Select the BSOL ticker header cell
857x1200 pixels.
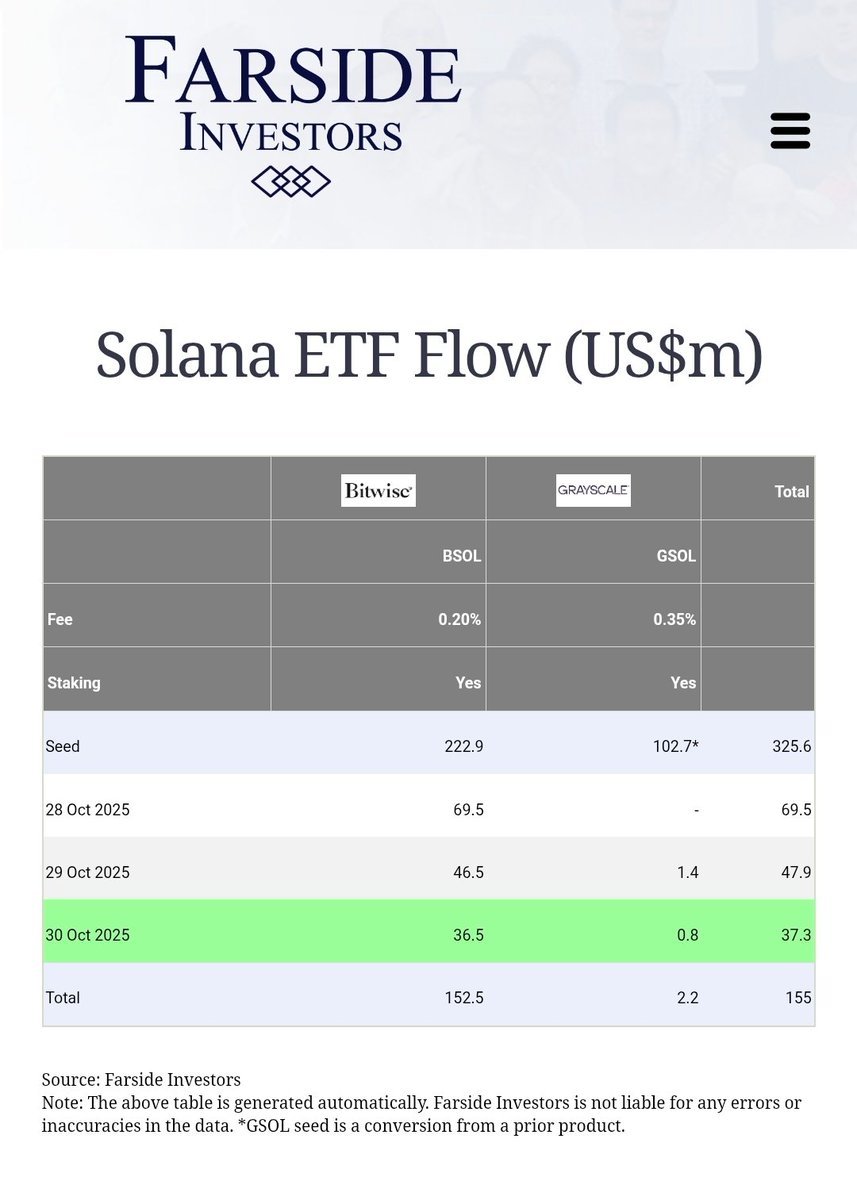point(462,556)
